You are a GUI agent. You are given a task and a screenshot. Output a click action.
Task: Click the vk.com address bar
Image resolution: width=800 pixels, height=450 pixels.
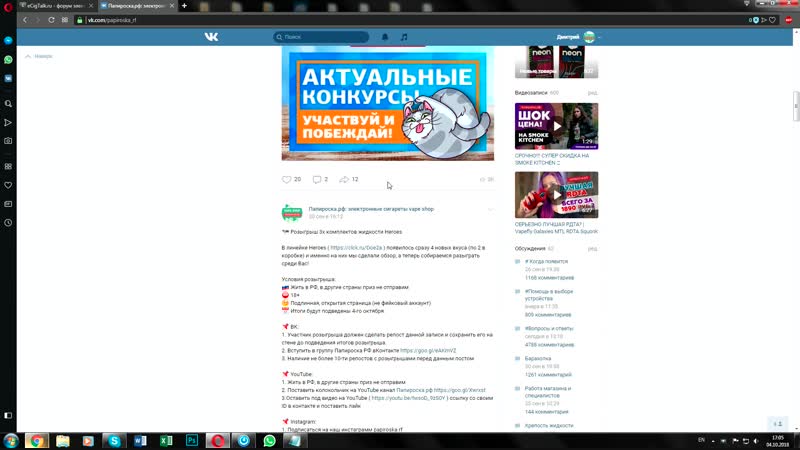pos(408,20)
